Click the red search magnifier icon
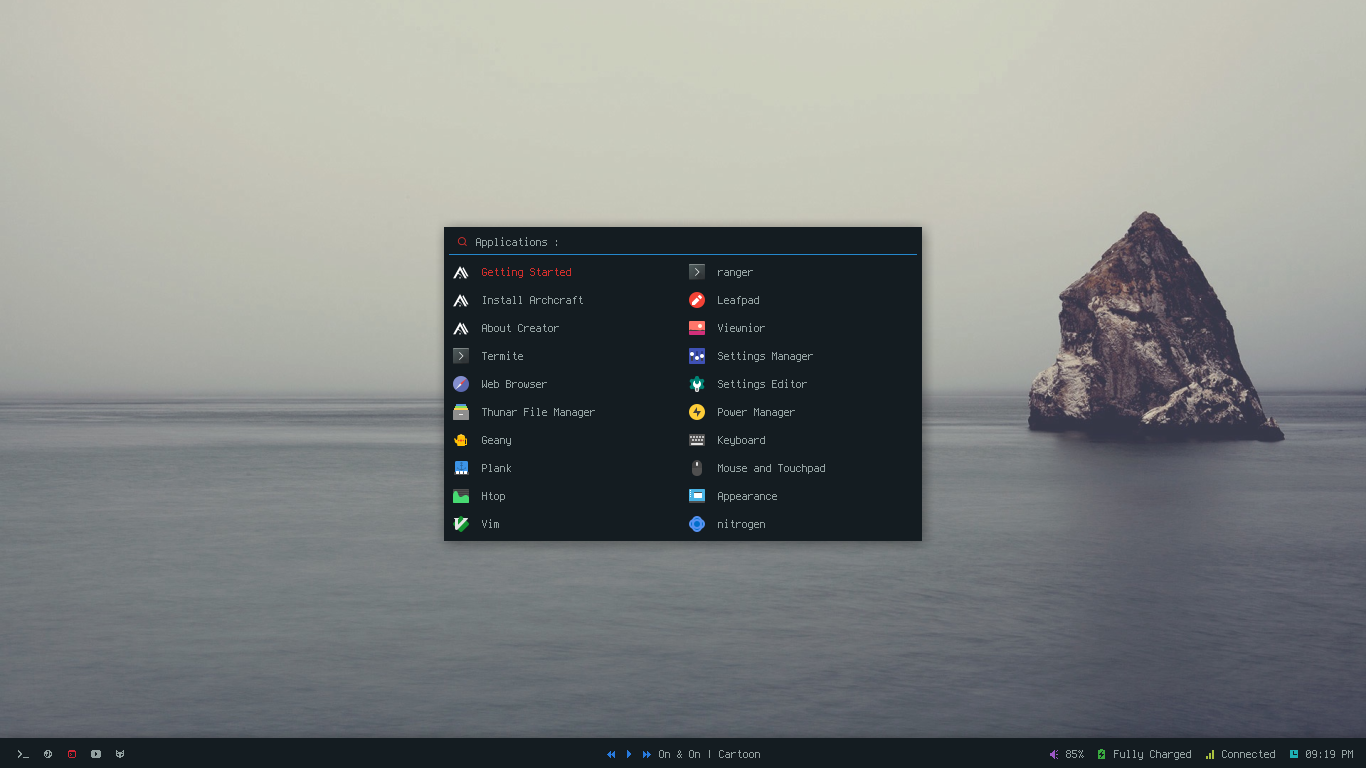 pyautogui.click(x=462, y=242)
